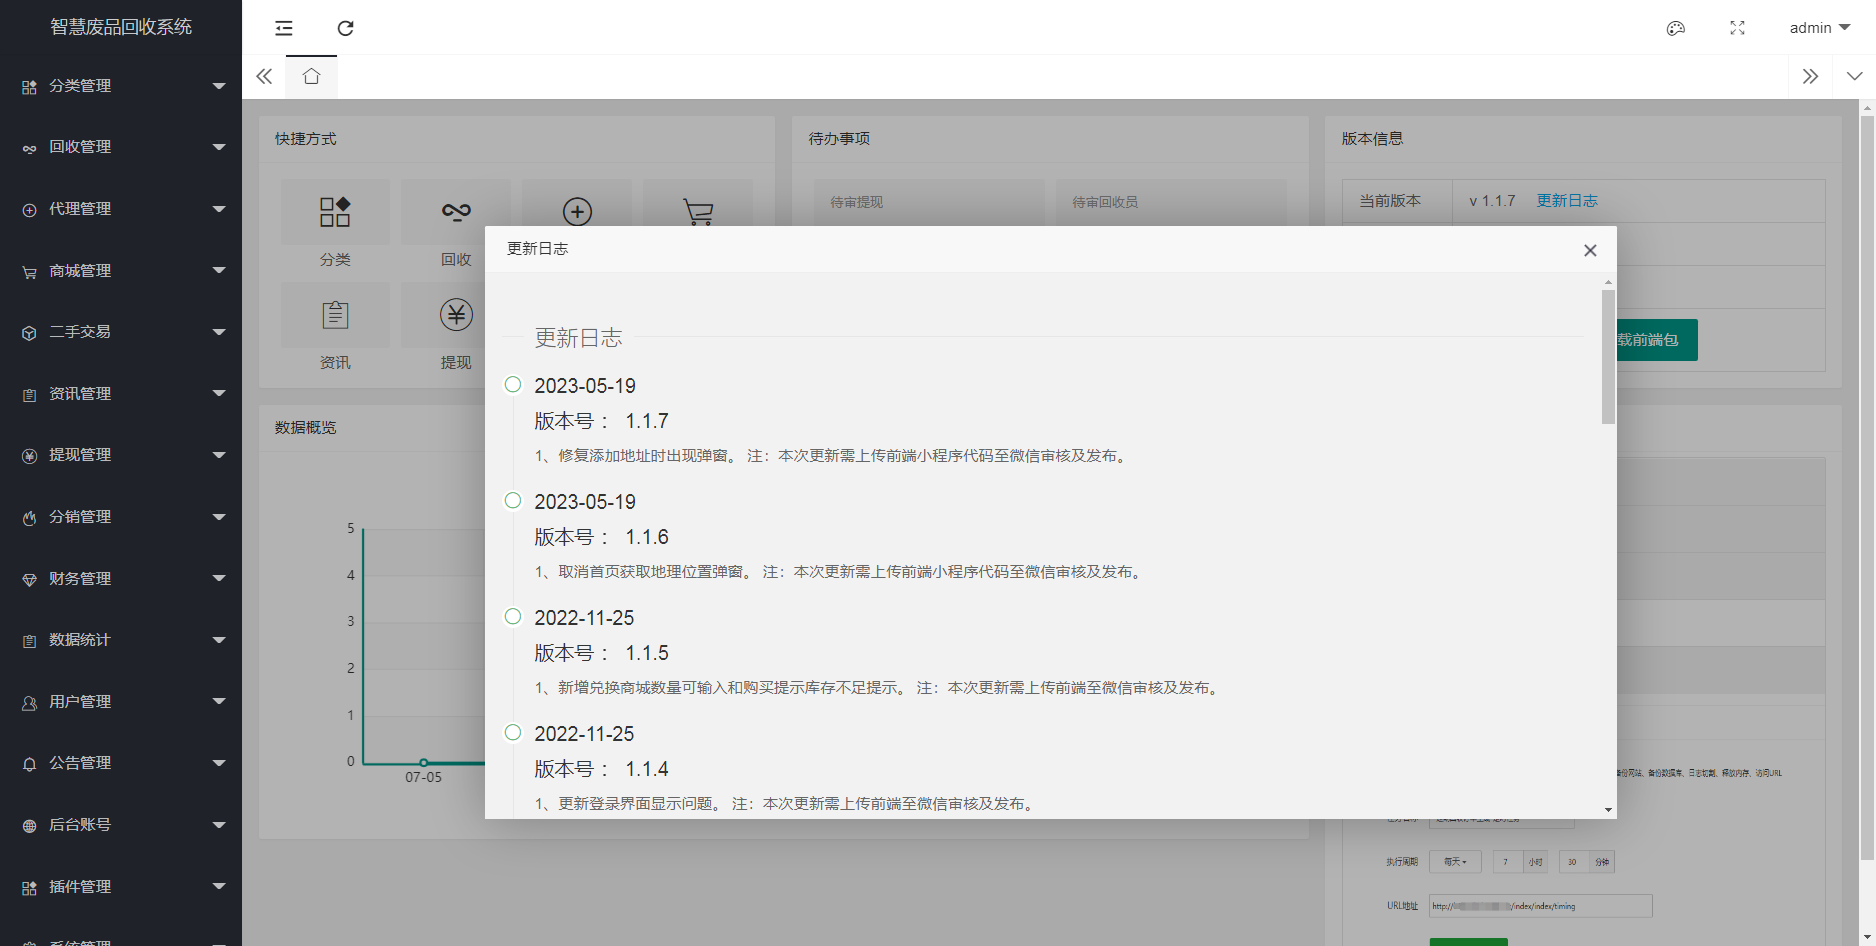Click the 数据概览 panel heading
This screenshot has height=946, width=1876.
click(x=306, y=427)
